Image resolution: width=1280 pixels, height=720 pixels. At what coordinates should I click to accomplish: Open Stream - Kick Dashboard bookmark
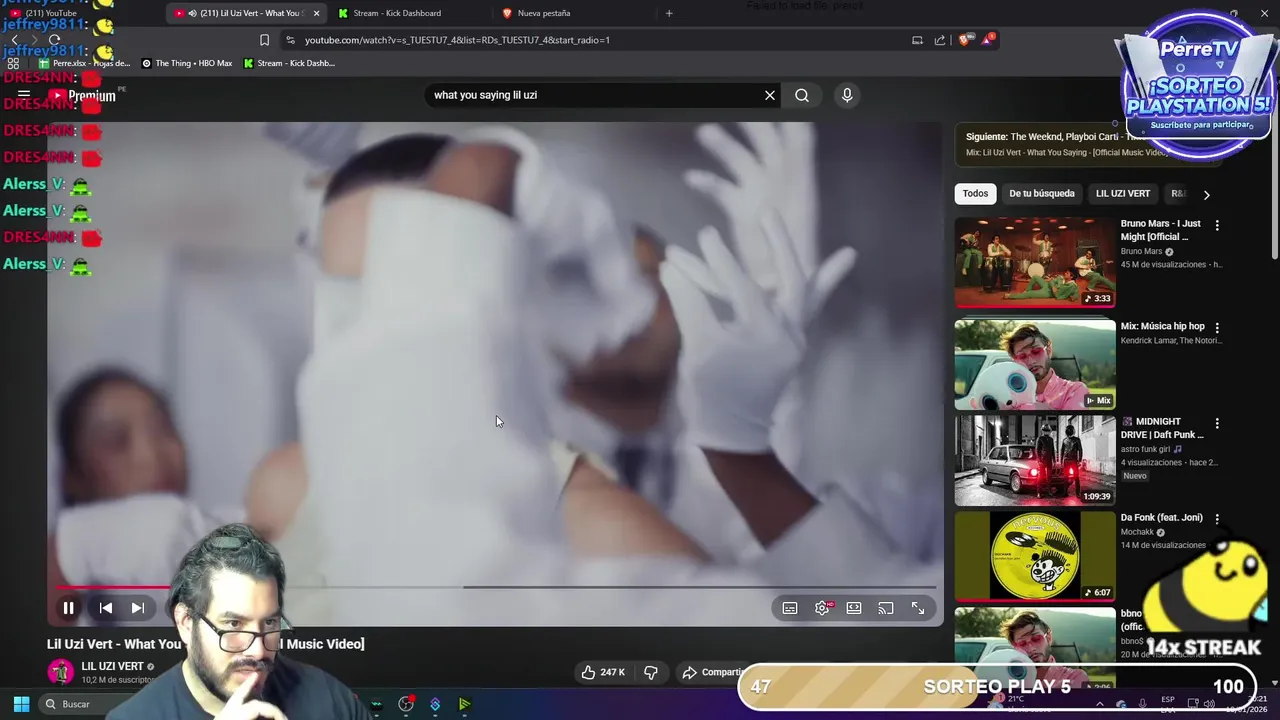289,63
